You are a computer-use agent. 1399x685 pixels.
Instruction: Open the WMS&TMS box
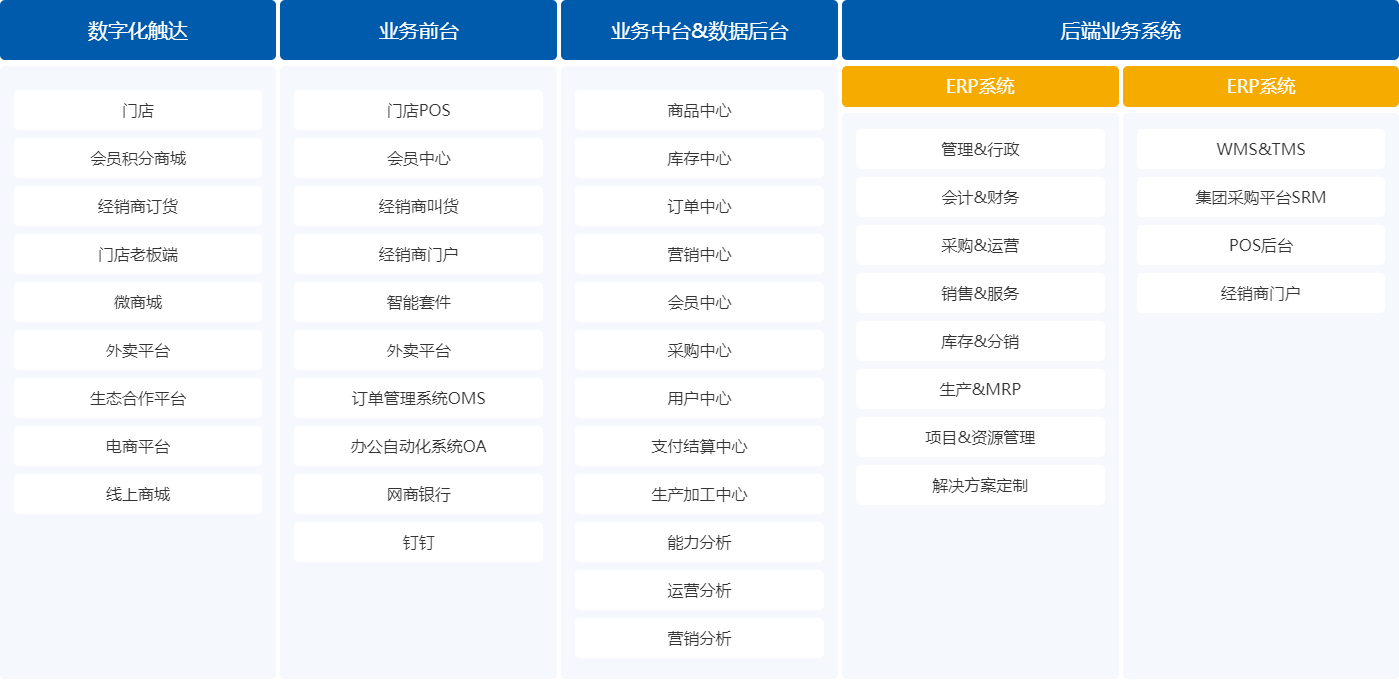point(1261,149)
